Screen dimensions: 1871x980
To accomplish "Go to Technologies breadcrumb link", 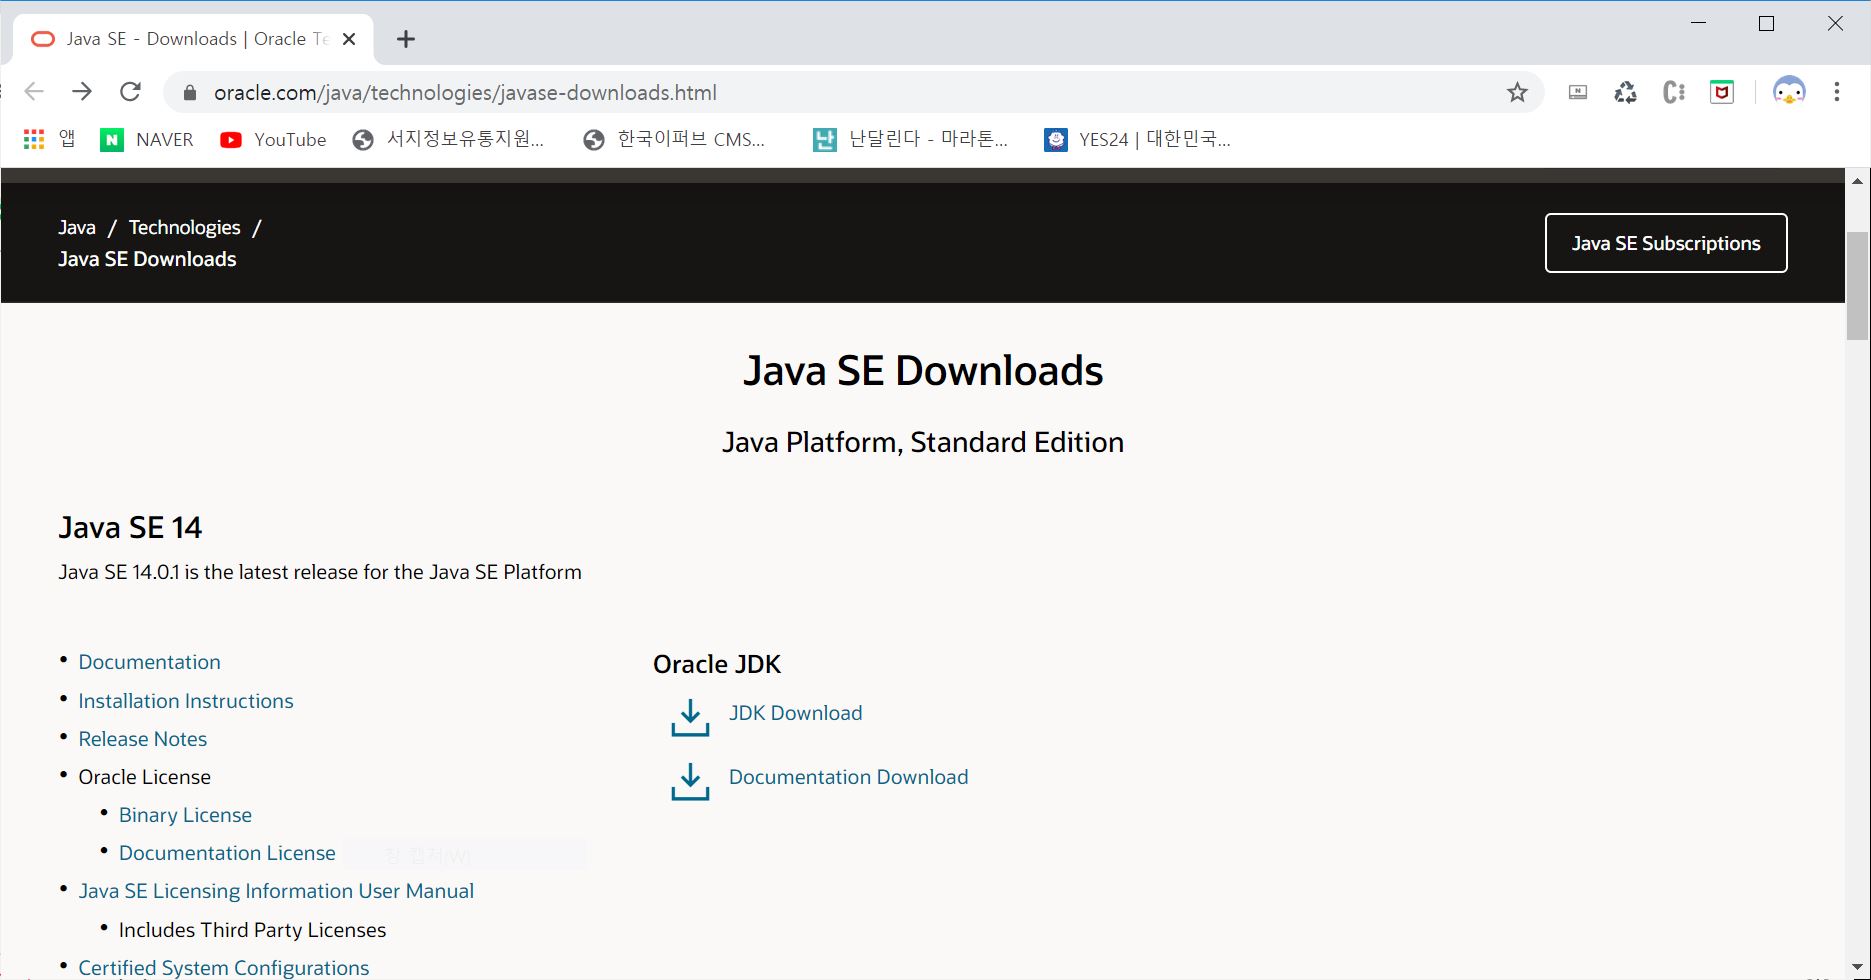I will tap(184, 227).
